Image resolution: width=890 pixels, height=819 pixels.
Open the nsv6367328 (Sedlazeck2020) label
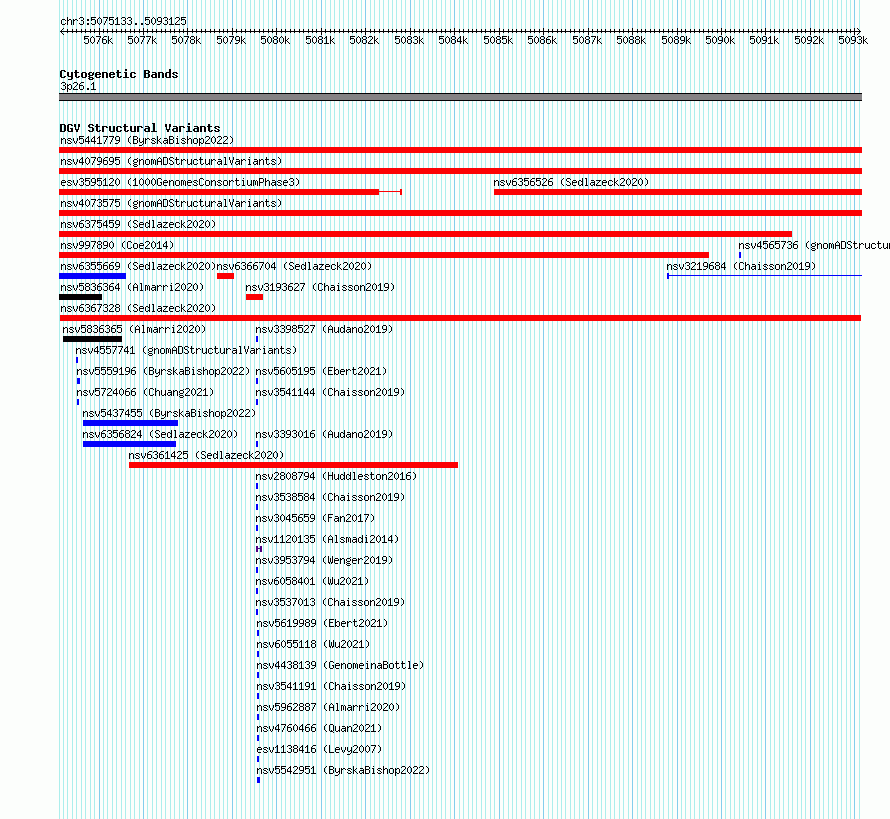138,308
